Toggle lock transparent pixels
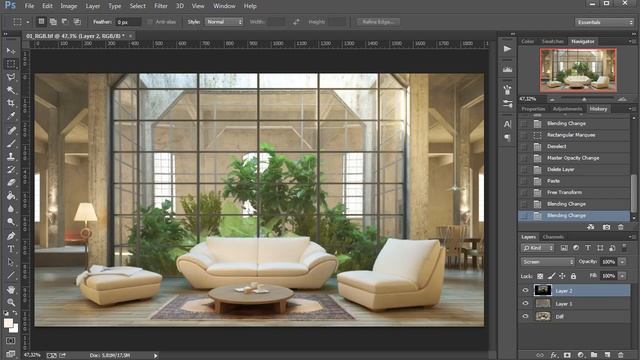The image size is (640, 360). [x=540, y=276]
